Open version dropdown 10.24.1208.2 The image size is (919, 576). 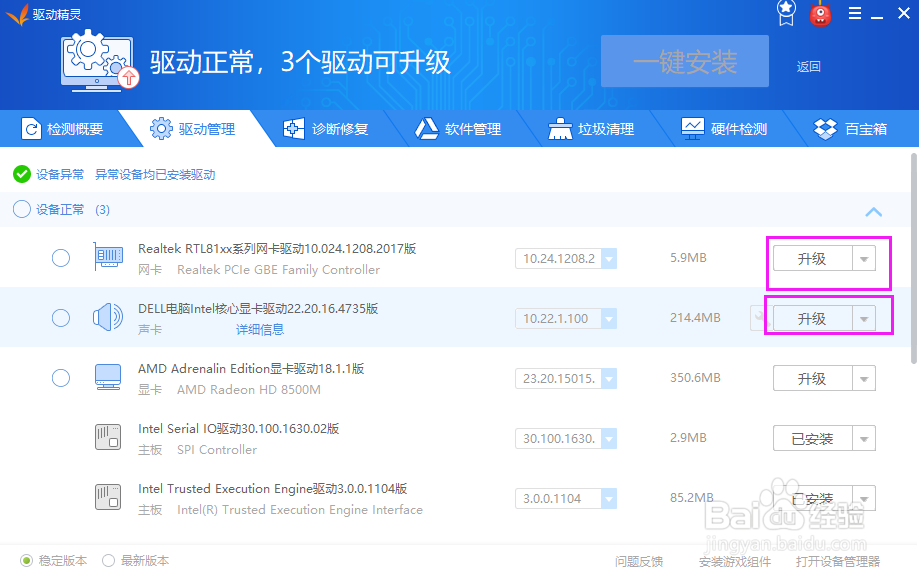[609, 258]
